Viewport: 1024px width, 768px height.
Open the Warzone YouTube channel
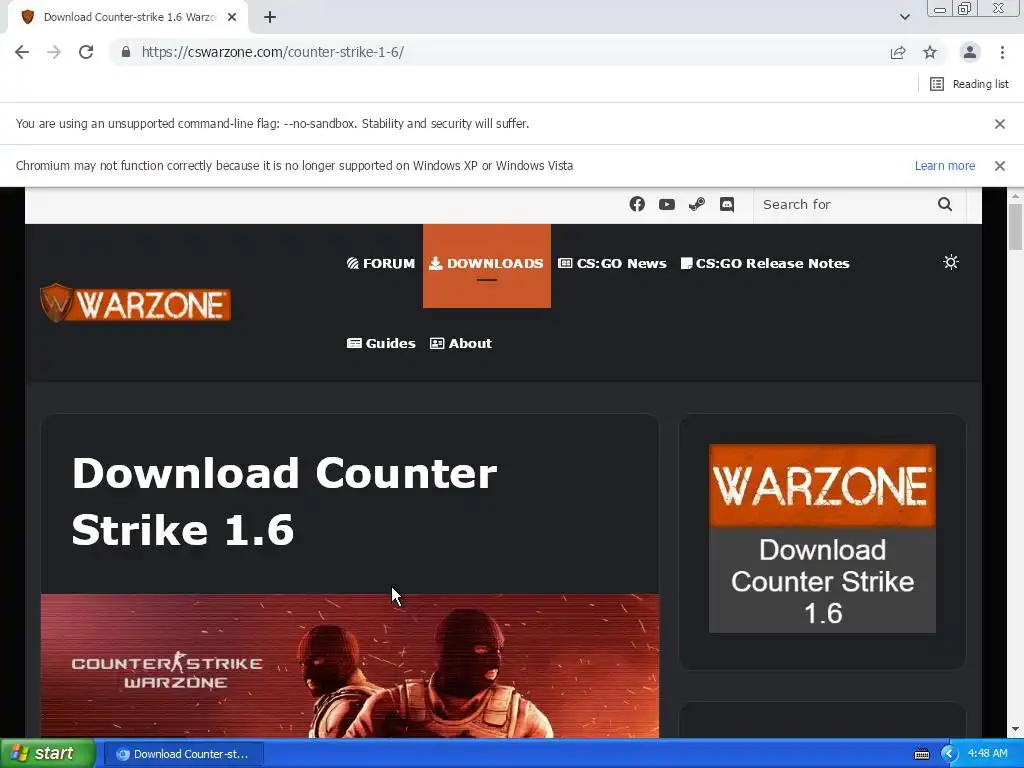(667, 204)
